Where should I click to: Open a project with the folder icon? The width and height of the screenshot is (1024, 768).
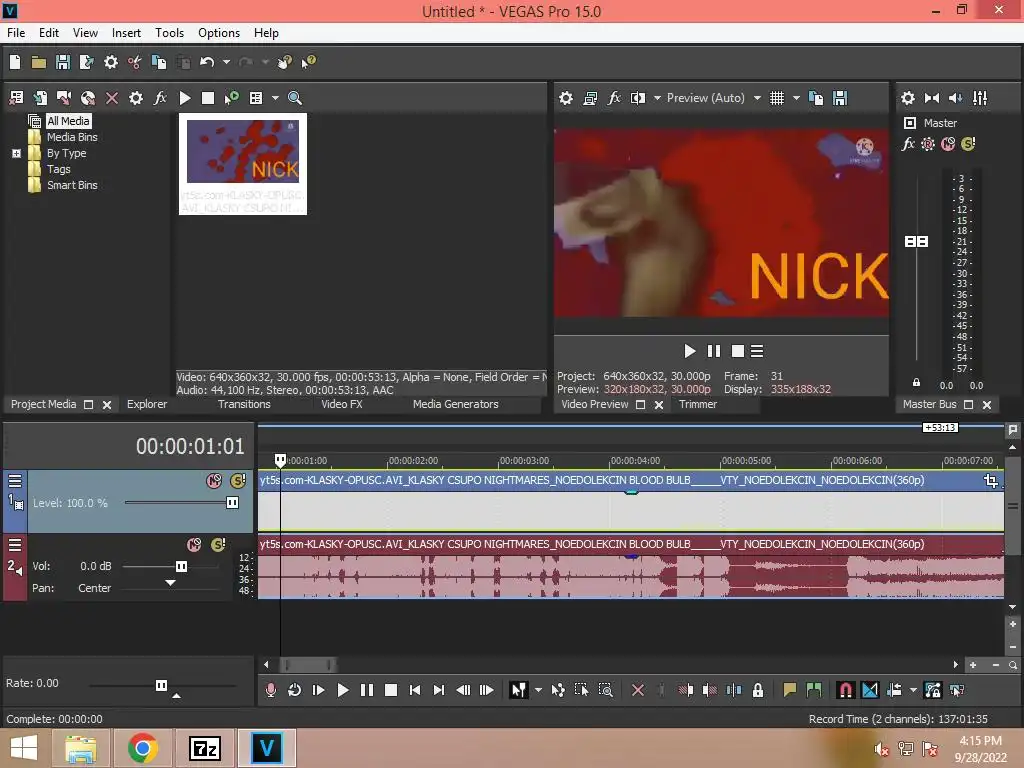(x=39, y=62)
